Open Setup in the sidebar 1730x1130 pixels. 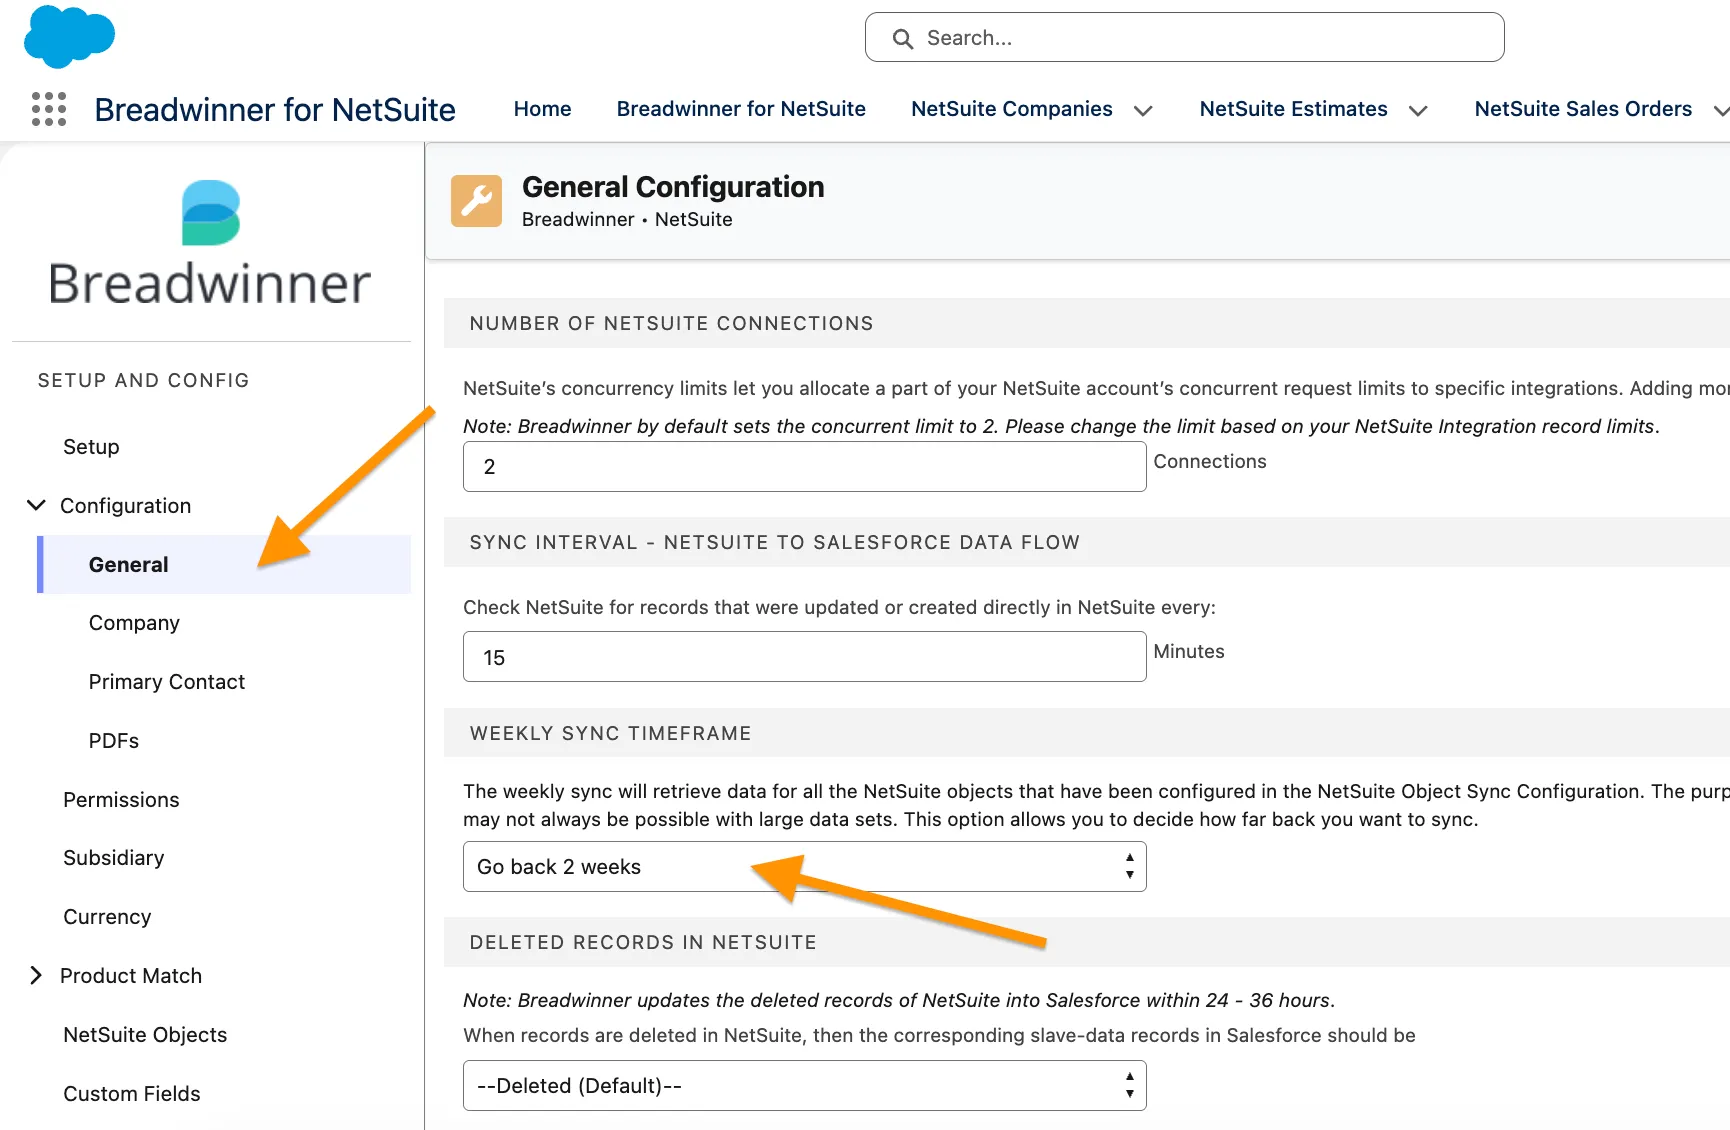click(x=91, y=447)
